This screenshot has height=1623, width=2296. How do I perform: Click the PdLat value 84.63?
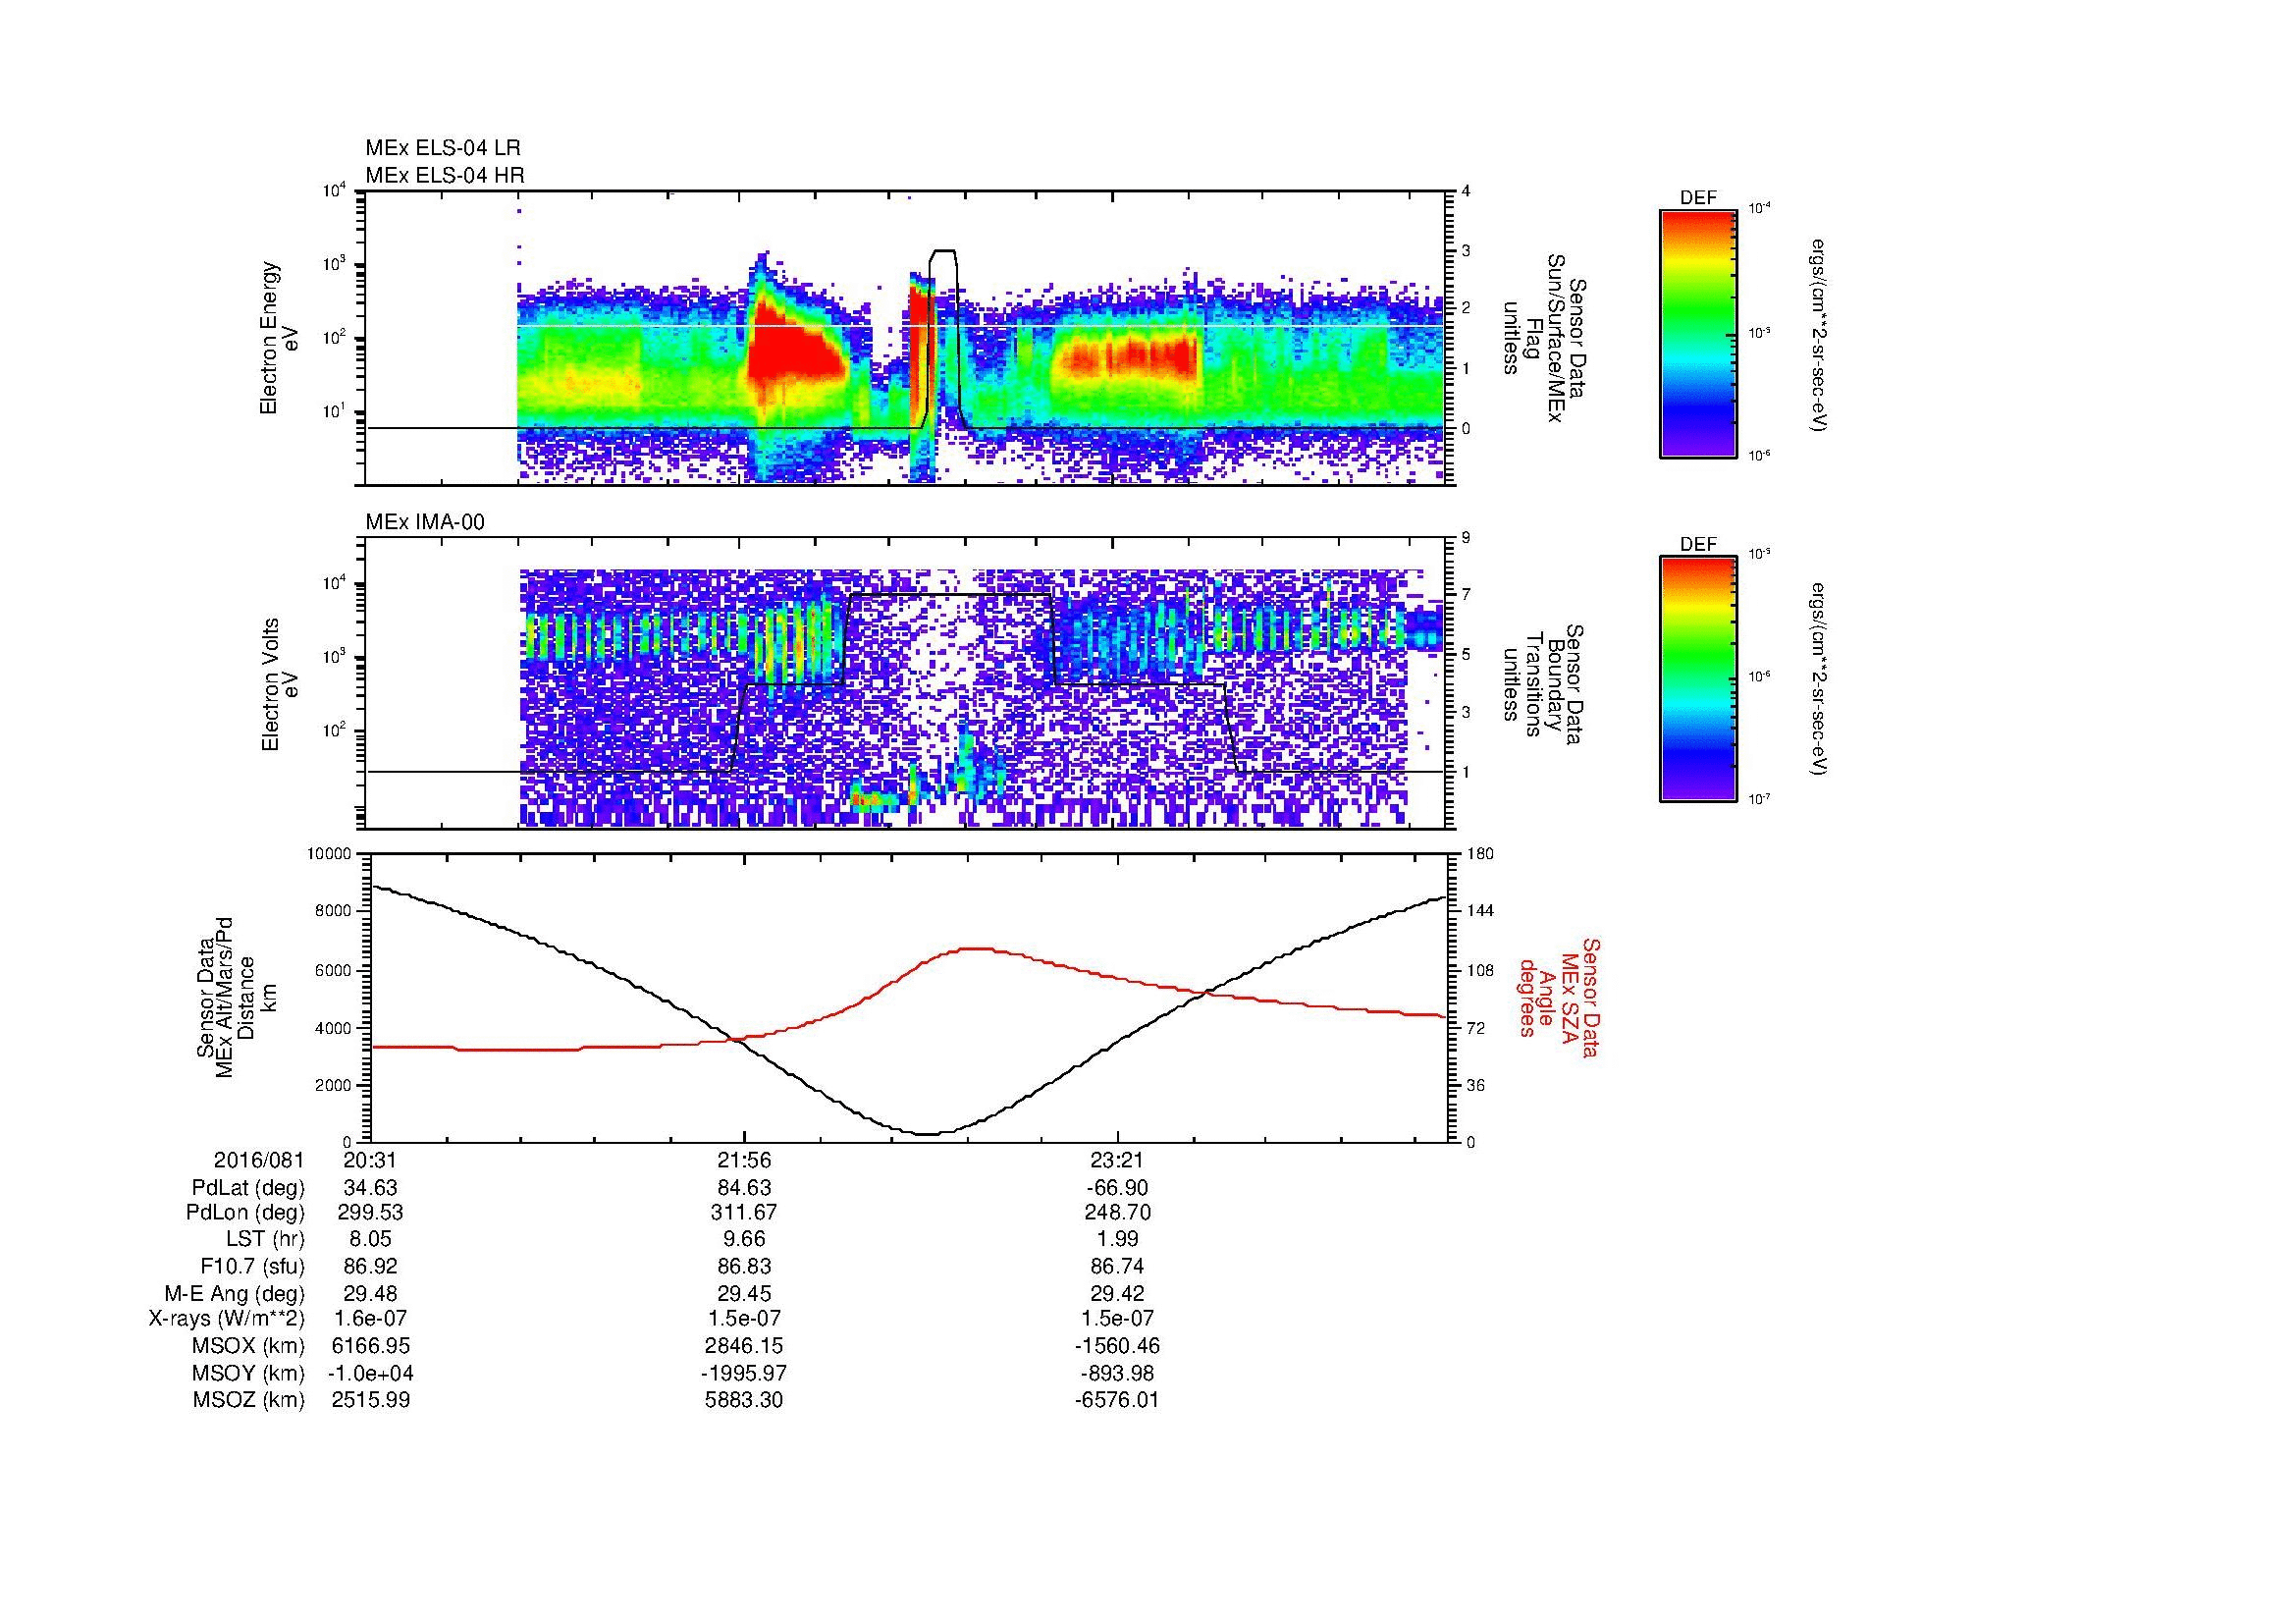pos(743,1187)
